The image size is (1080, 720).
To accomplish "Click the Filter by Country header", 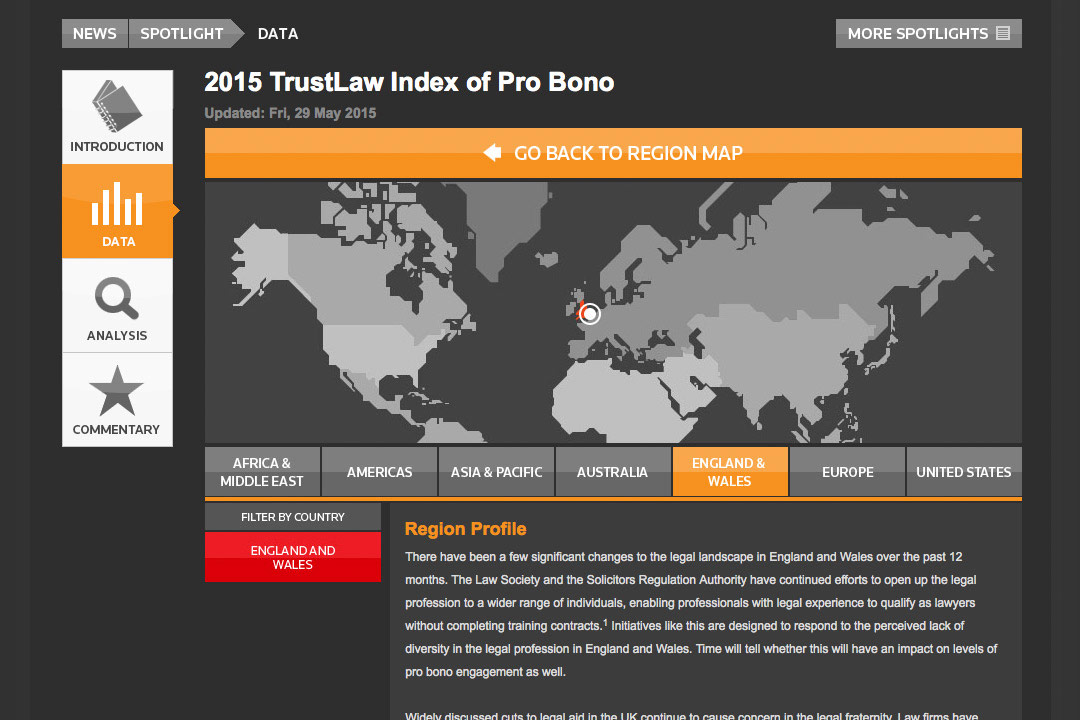I will point(293,517).
